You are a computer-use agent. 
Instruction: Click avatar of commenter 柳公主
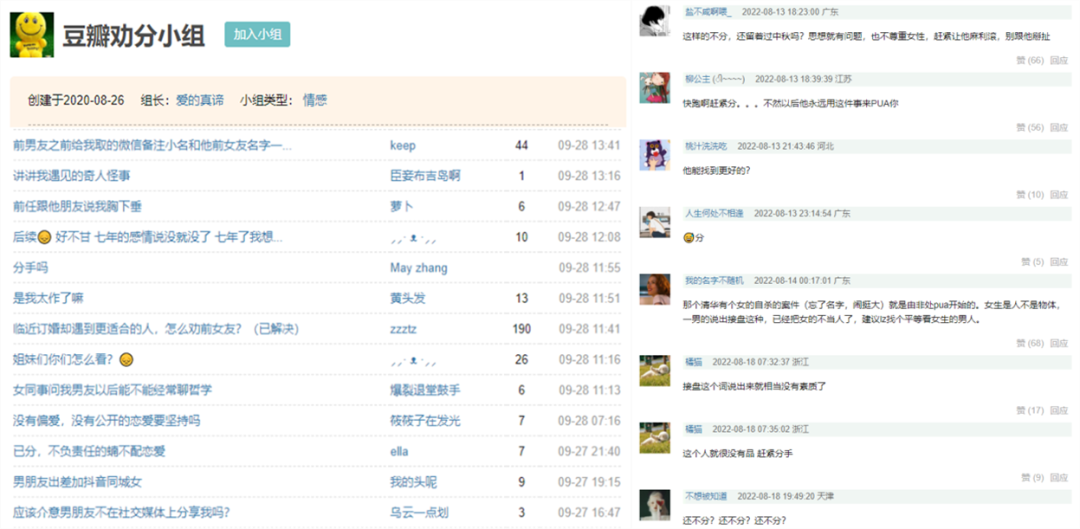click(654, 87)
